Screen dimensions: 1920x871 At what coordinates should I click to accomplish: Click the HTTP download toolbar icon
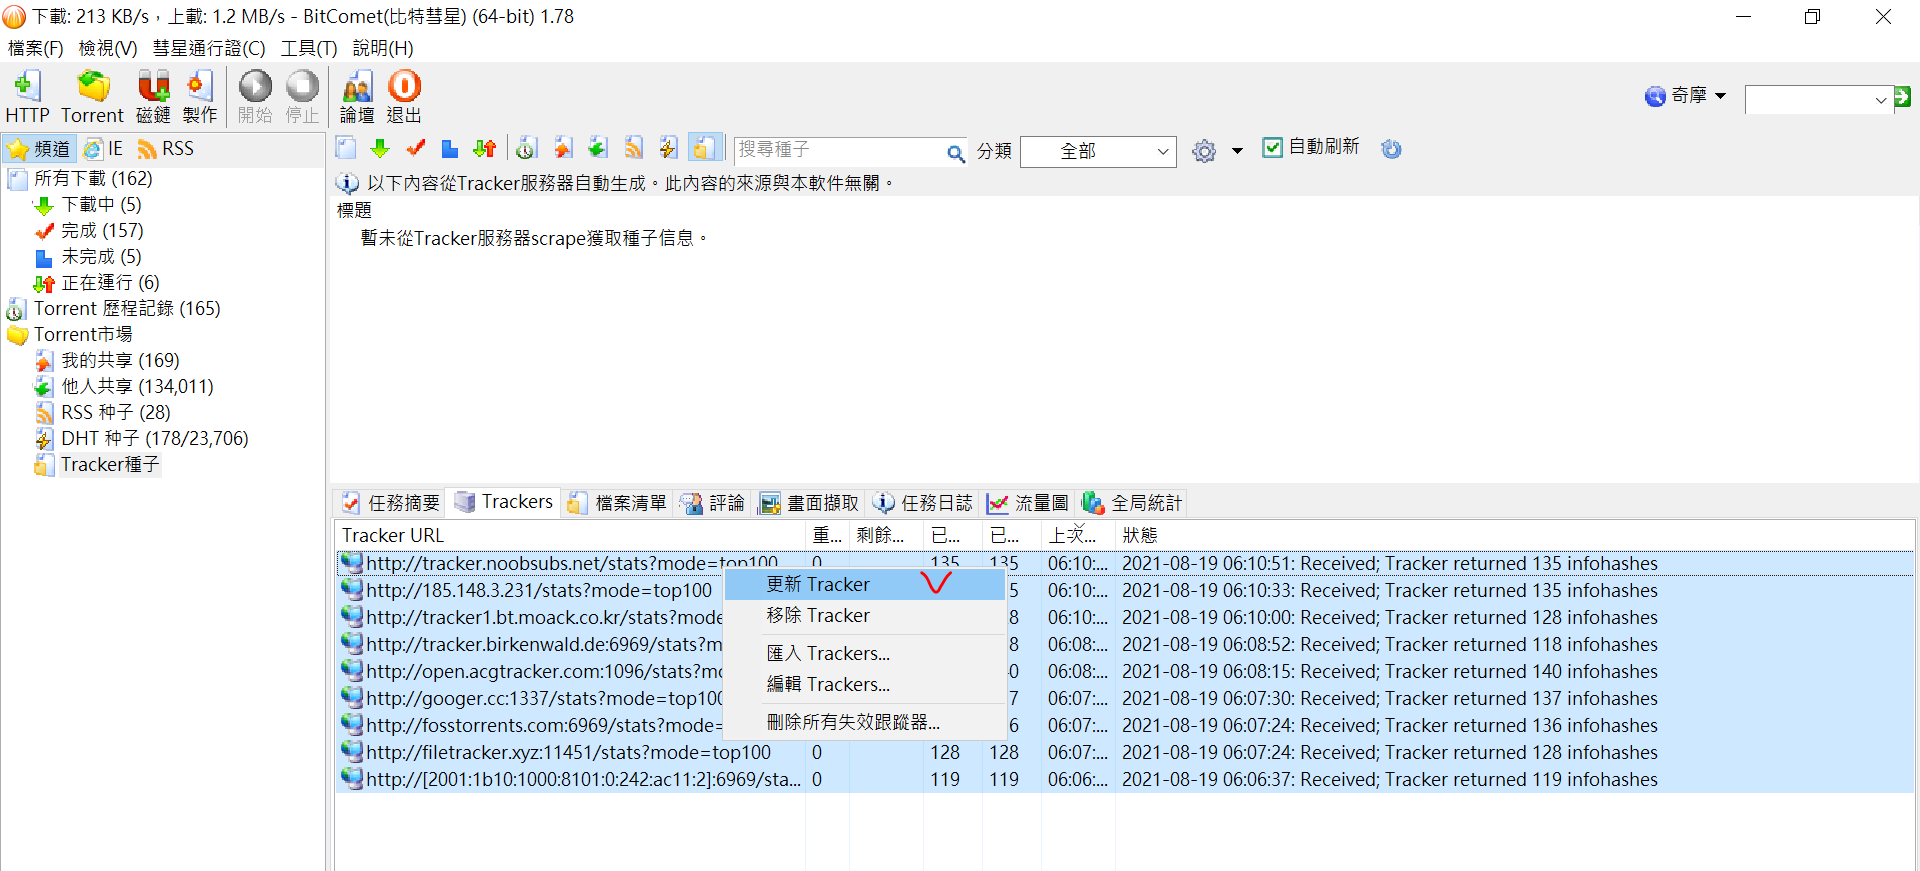point(27,97)
